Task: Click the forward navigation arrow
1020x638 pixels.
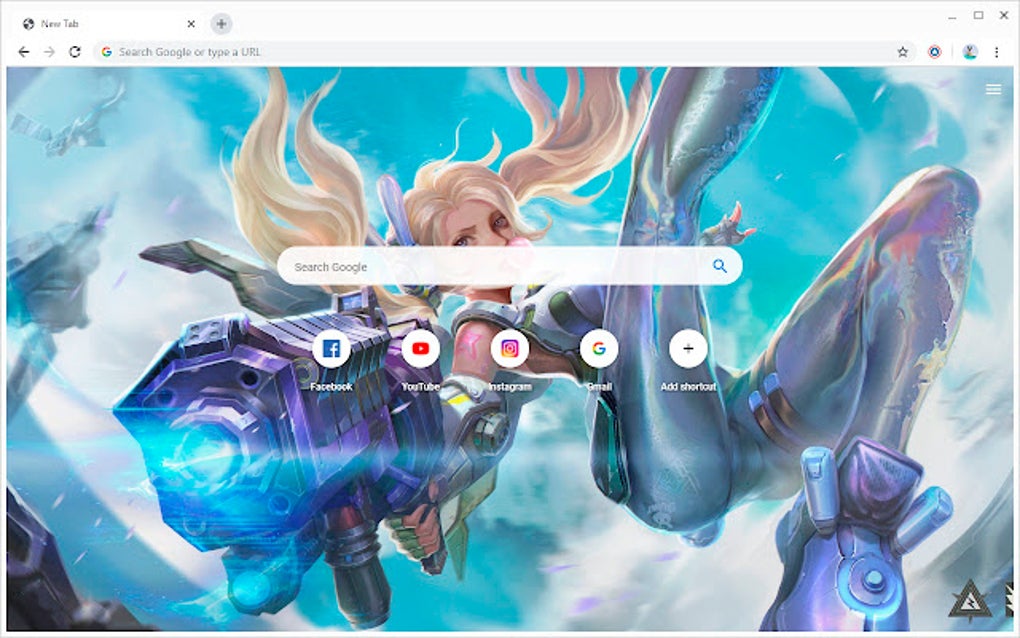Action: coord(49,52)
